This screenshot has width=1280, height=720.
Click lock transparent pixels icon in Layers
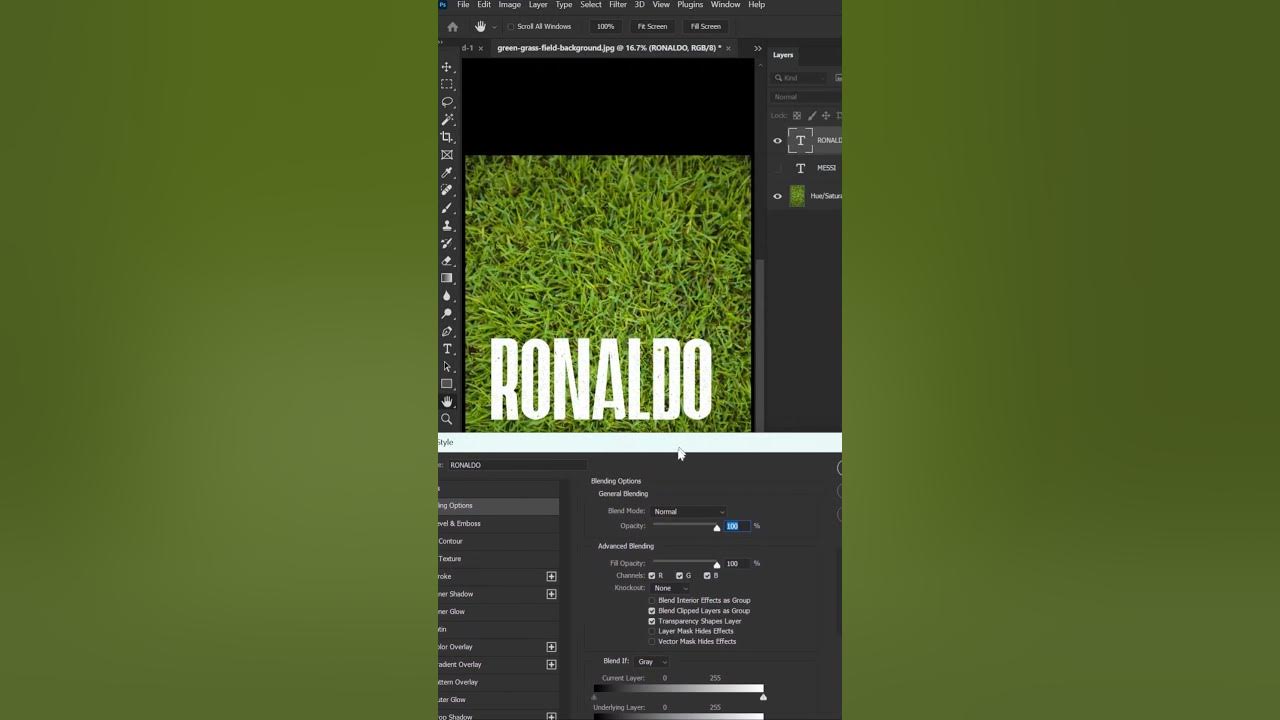[797, 116]
